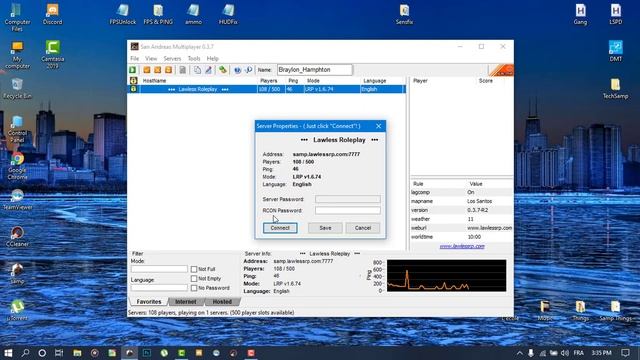Image resolution: width=640 pixels, height=360 pixels.
Task: Click the Server Password field
Action: (x=348, y=199)
